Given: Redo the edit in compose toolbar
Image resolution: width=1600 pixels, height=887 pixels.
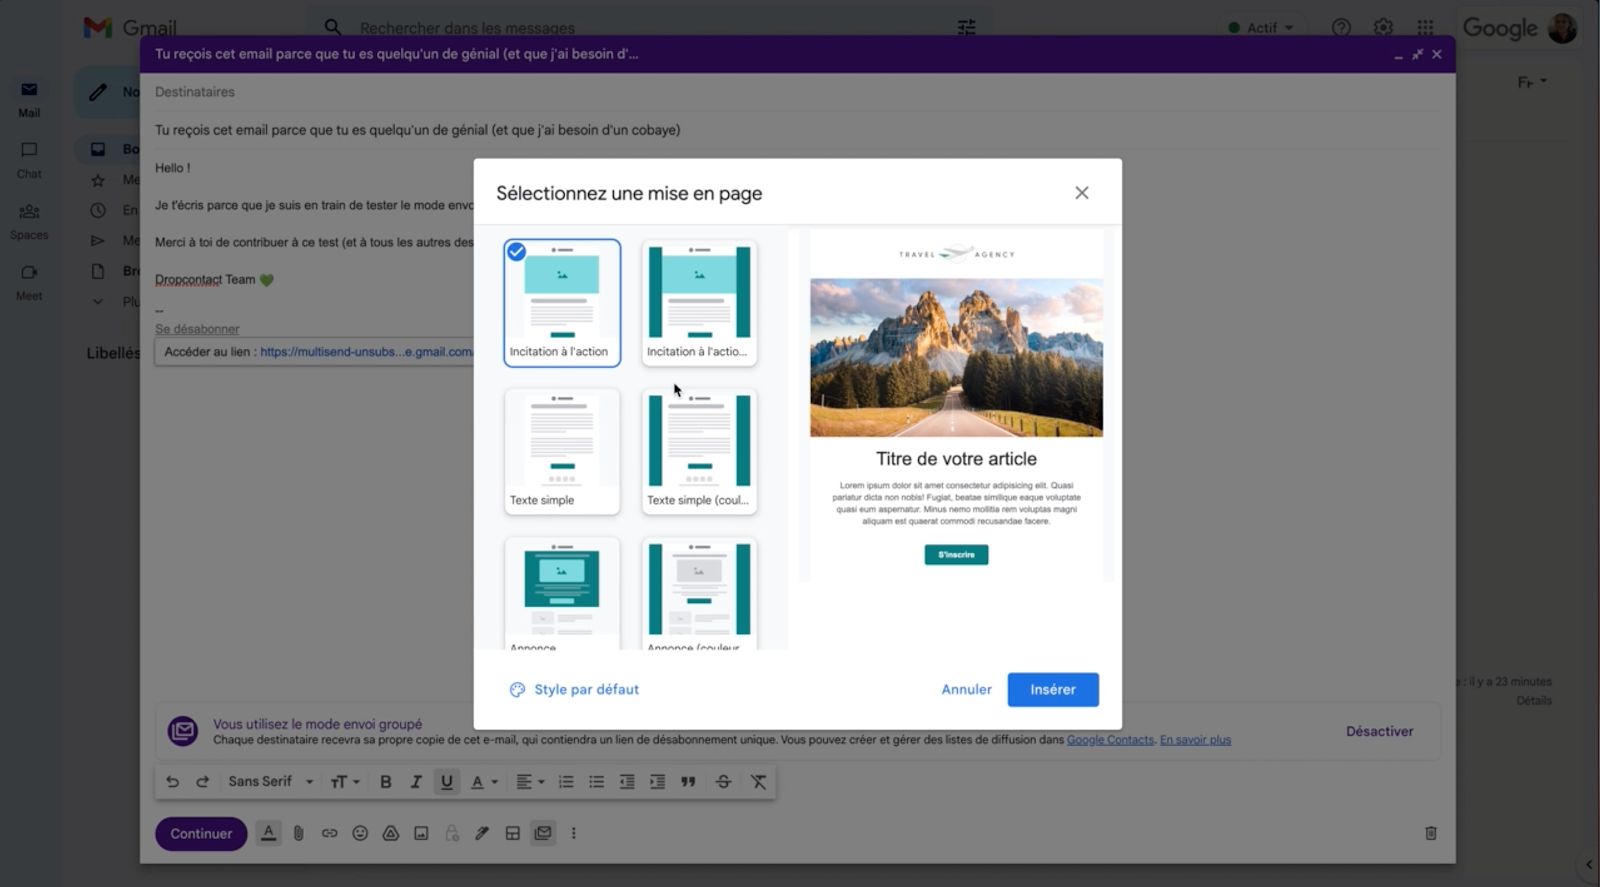Looking at the screenshot, I should pos(202,782).
